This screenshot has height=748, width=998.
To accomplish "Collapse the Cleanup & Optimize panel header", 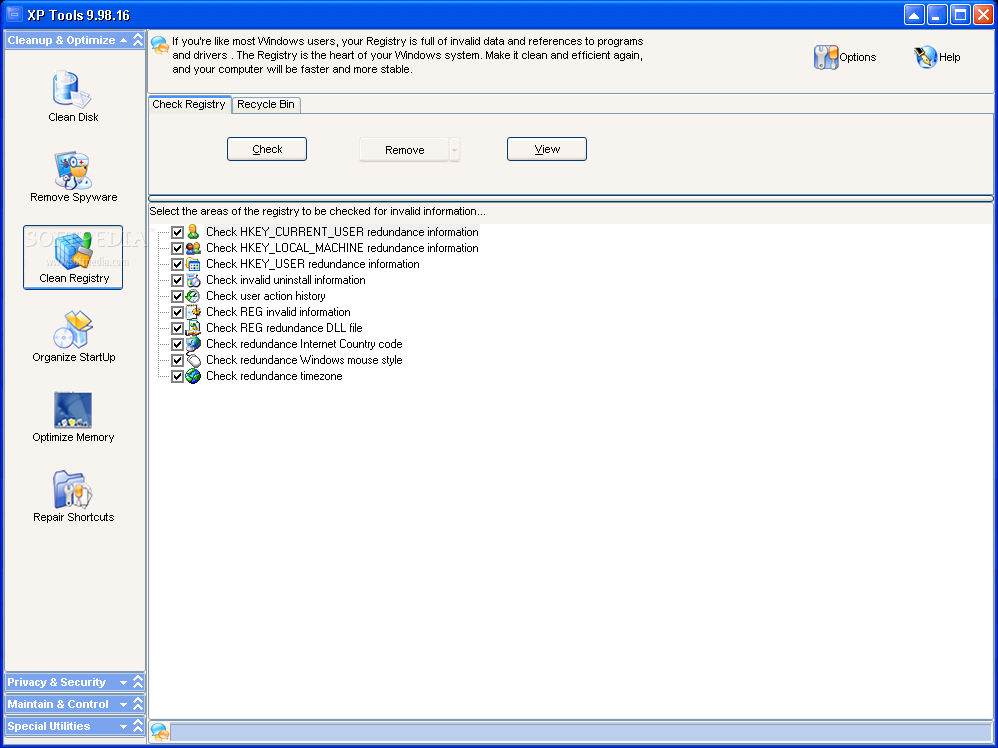I will pos(74,40).
